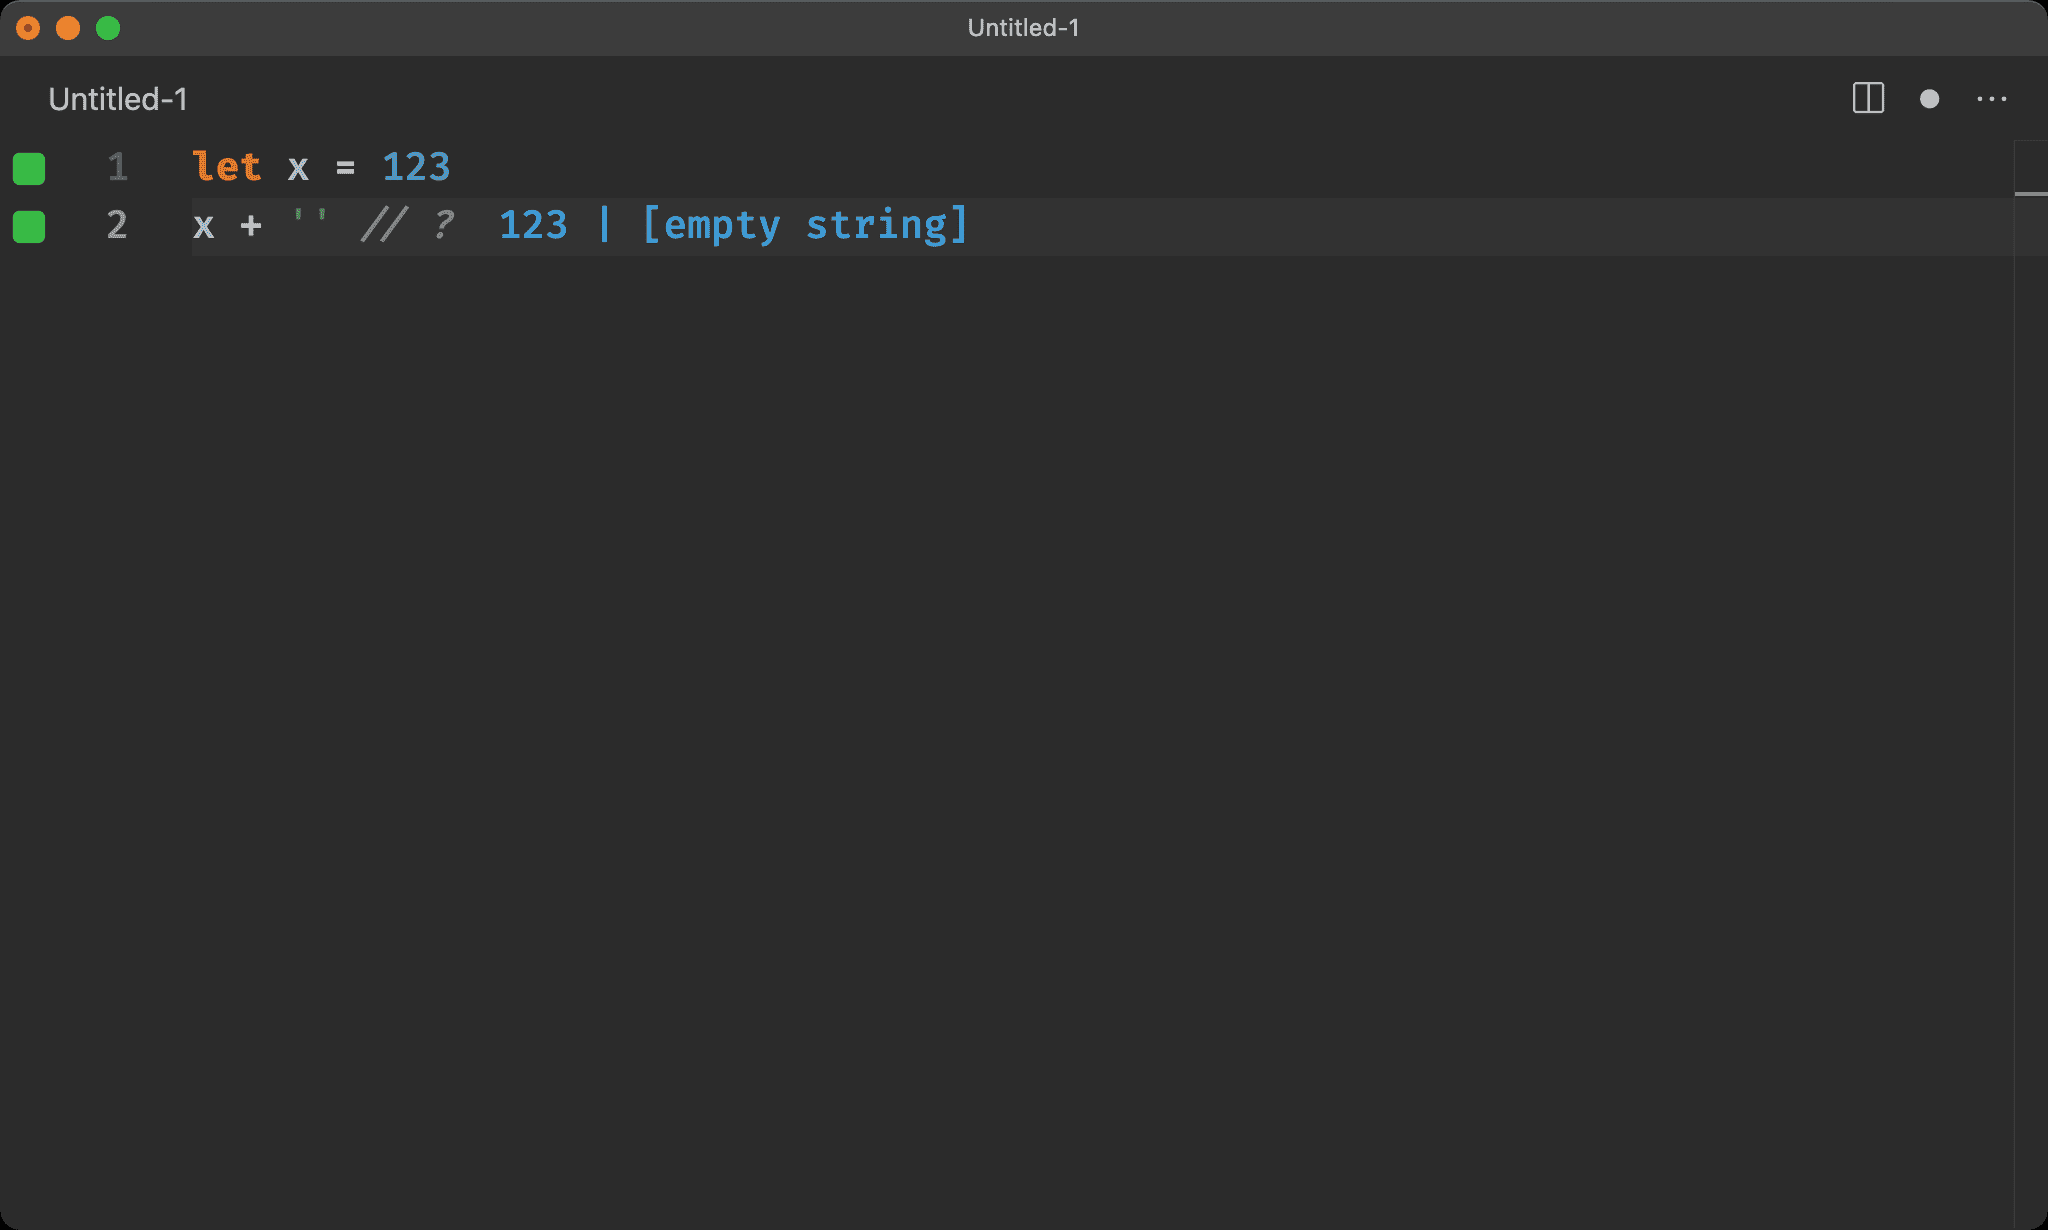Click the green coverage indicator on line 2

pos(29,226)
